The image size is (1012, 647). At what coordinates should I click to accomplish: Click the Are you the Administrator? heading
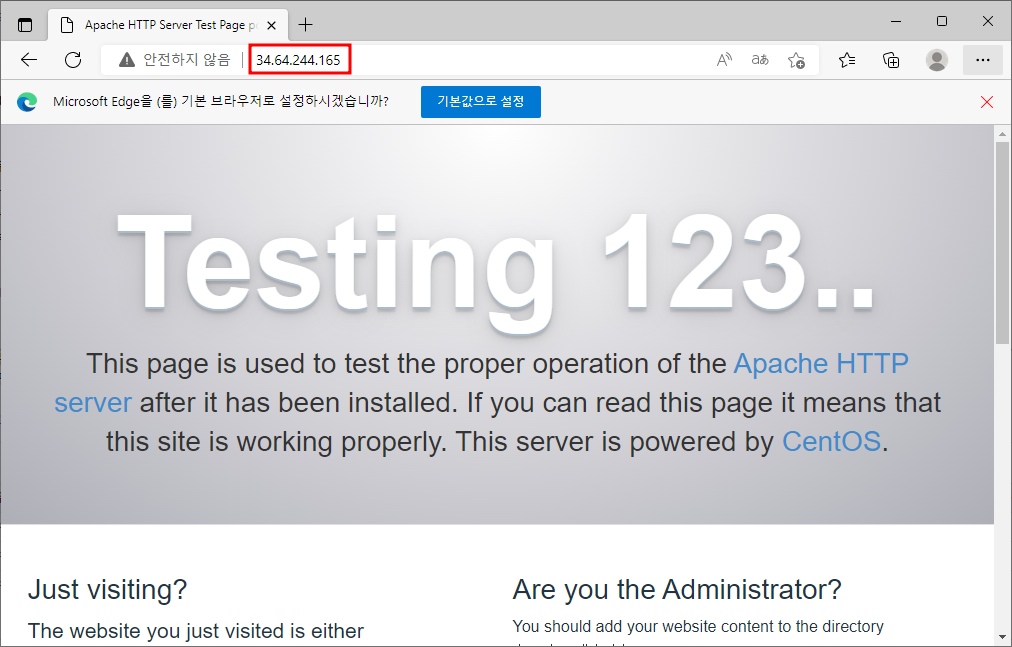coord(677,590)
